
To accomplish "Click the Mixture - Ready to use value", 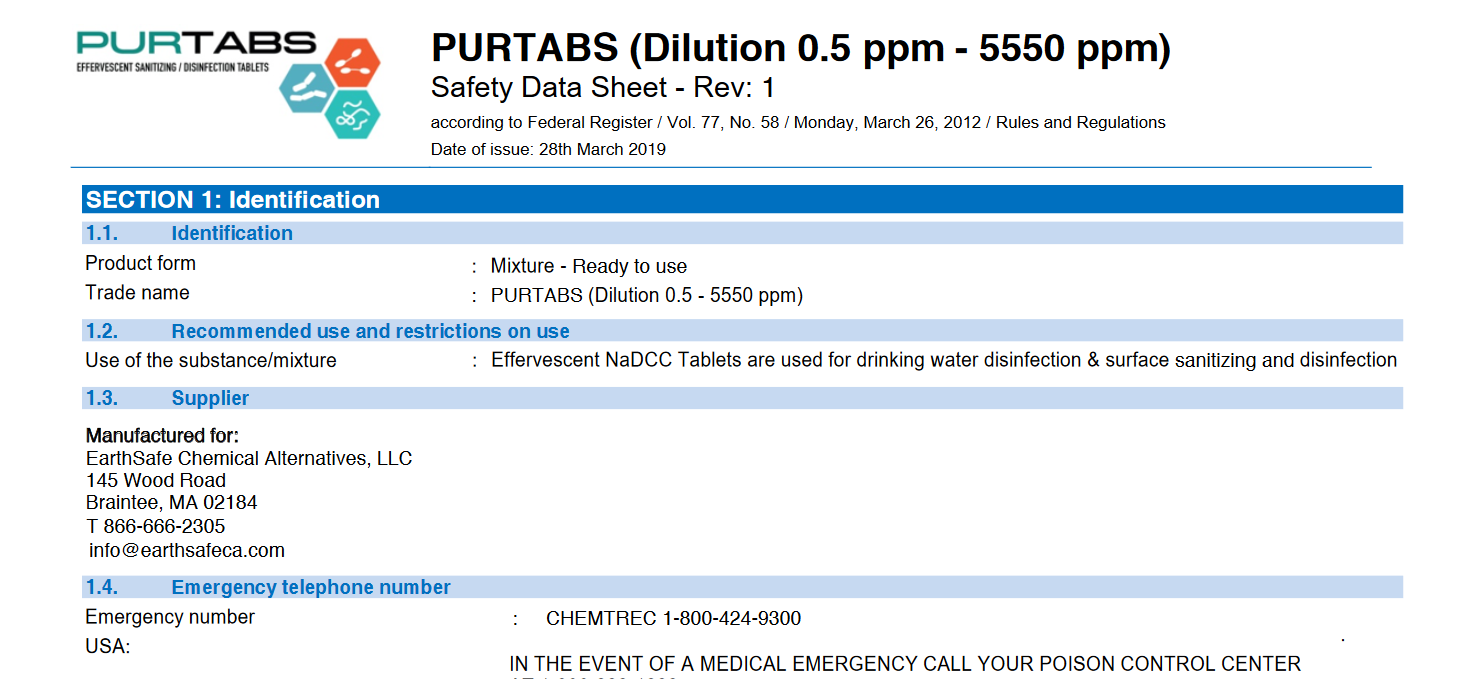I will pyautogui.click(x=588, y=266).
